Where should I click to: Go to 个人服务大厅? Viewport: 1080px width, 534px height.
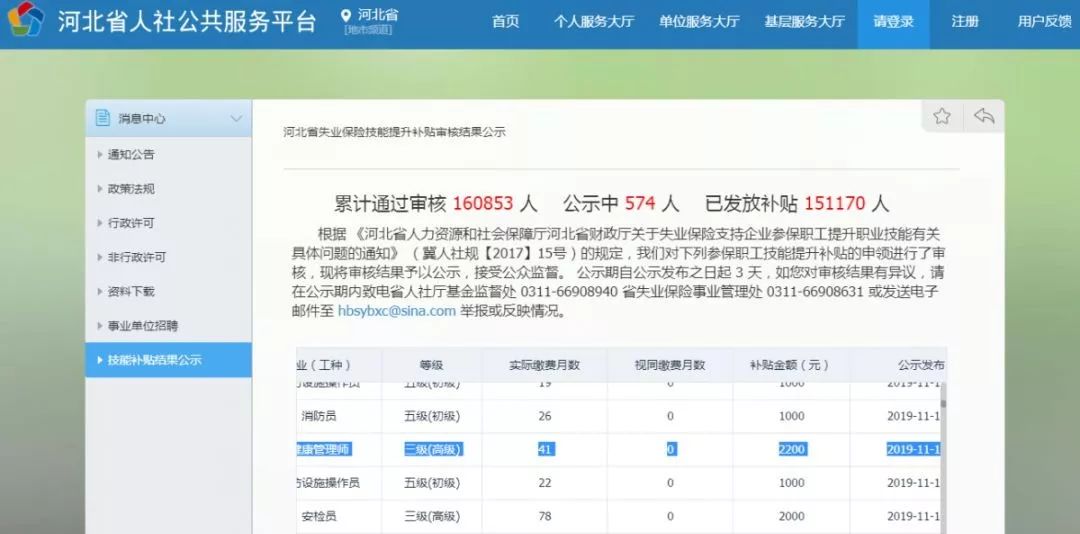594,22
